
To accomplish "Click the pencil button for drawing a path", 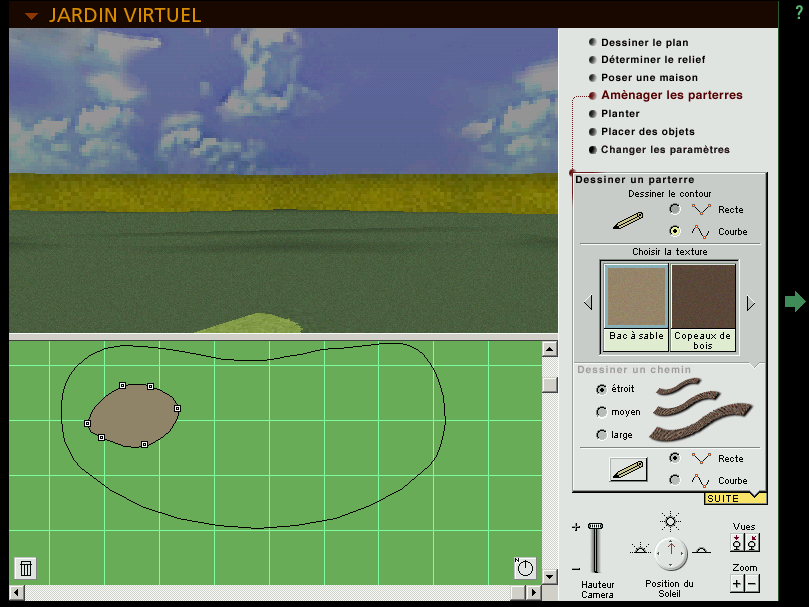I will point(628,469).
